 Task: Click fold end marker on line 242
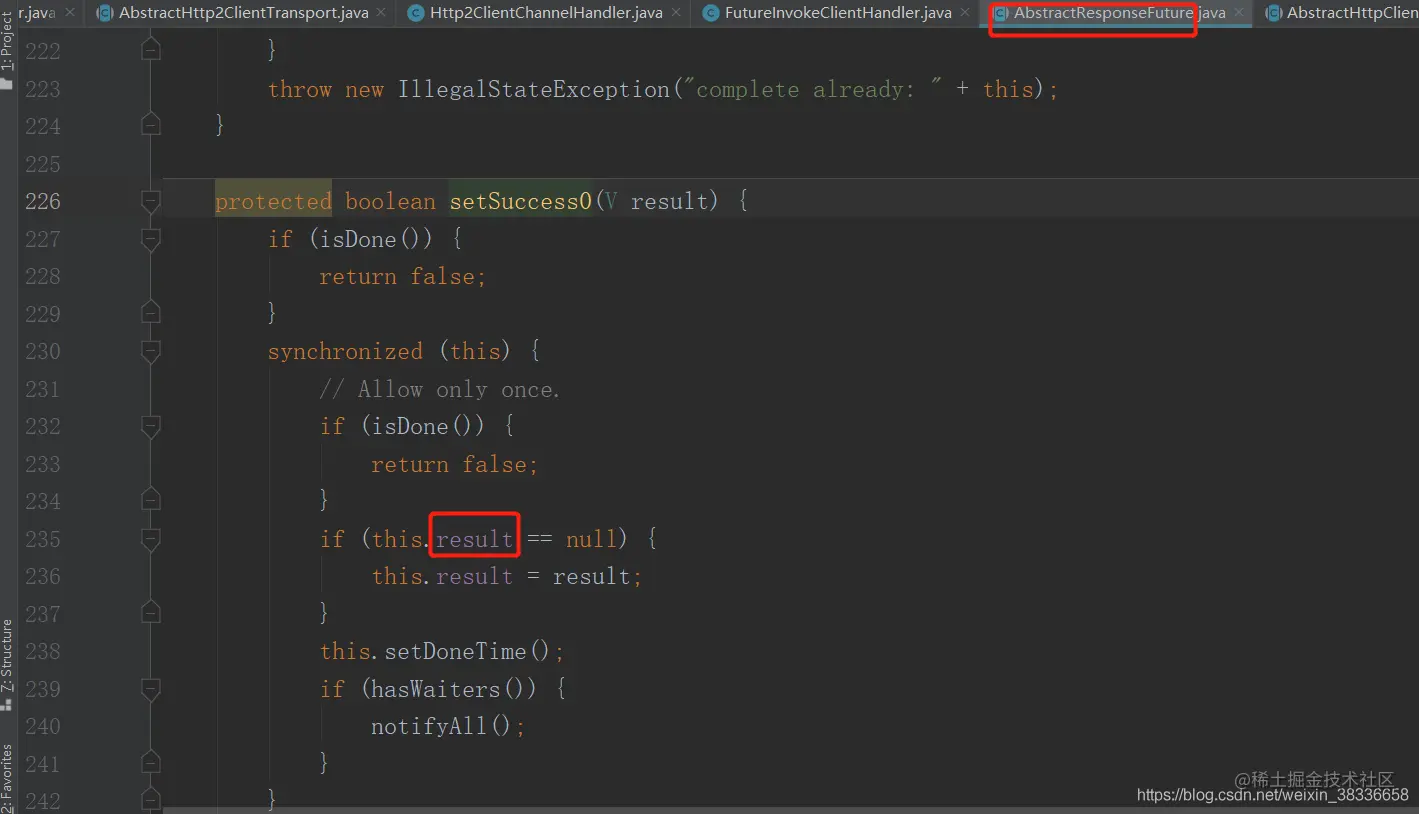click(x=151, y=800)
